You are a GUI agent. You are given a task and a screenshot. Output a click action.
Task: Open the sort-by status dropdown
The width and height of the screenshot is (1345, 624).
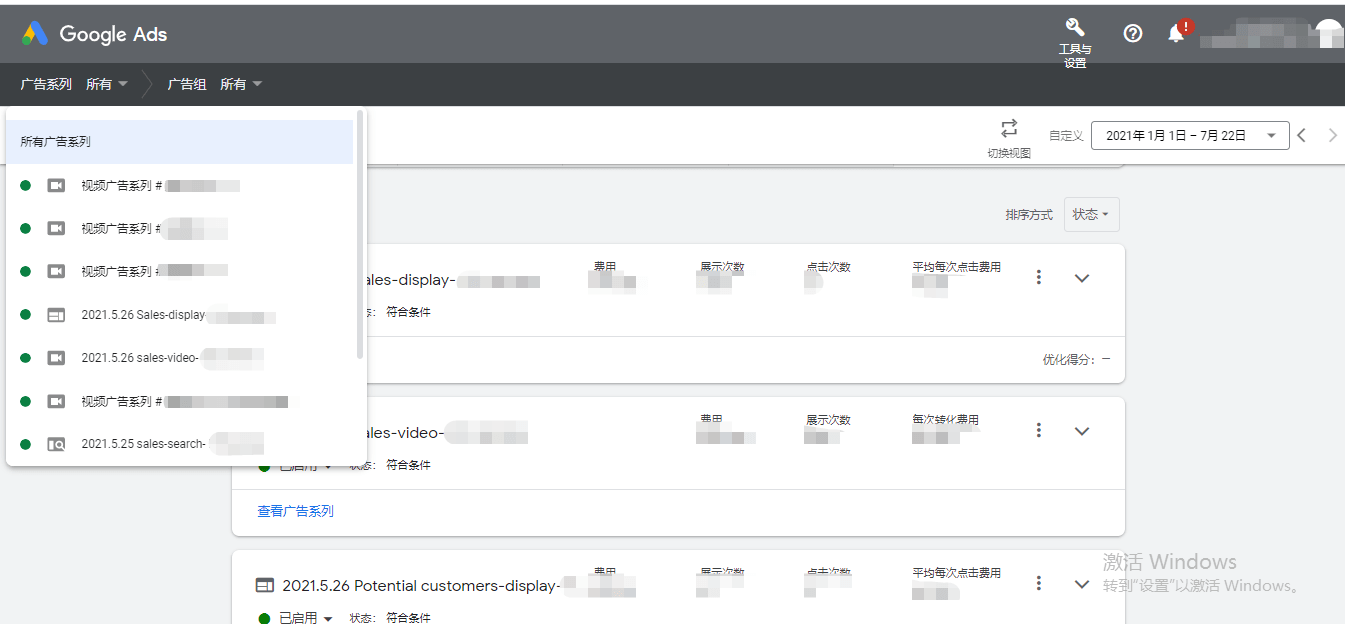point(1091,214)
